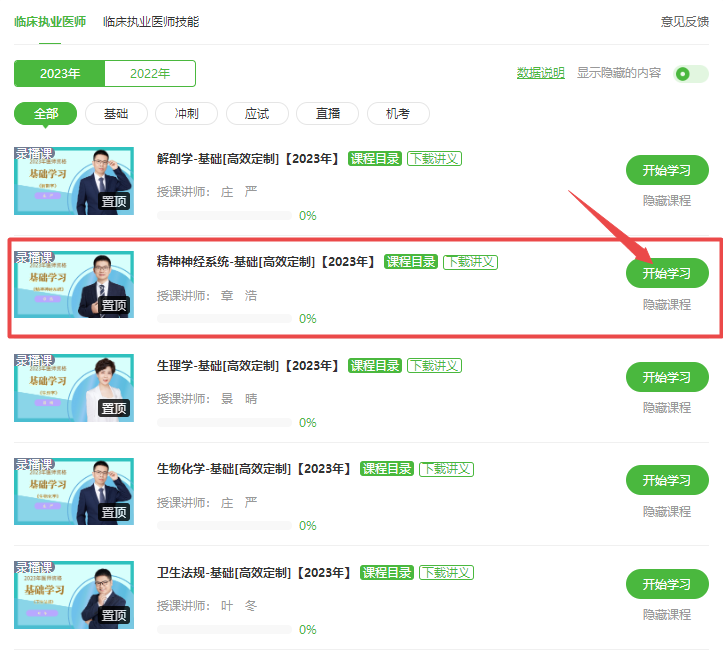
Task: Start learning 生理学 course
Action: click(x=667, y=377)
